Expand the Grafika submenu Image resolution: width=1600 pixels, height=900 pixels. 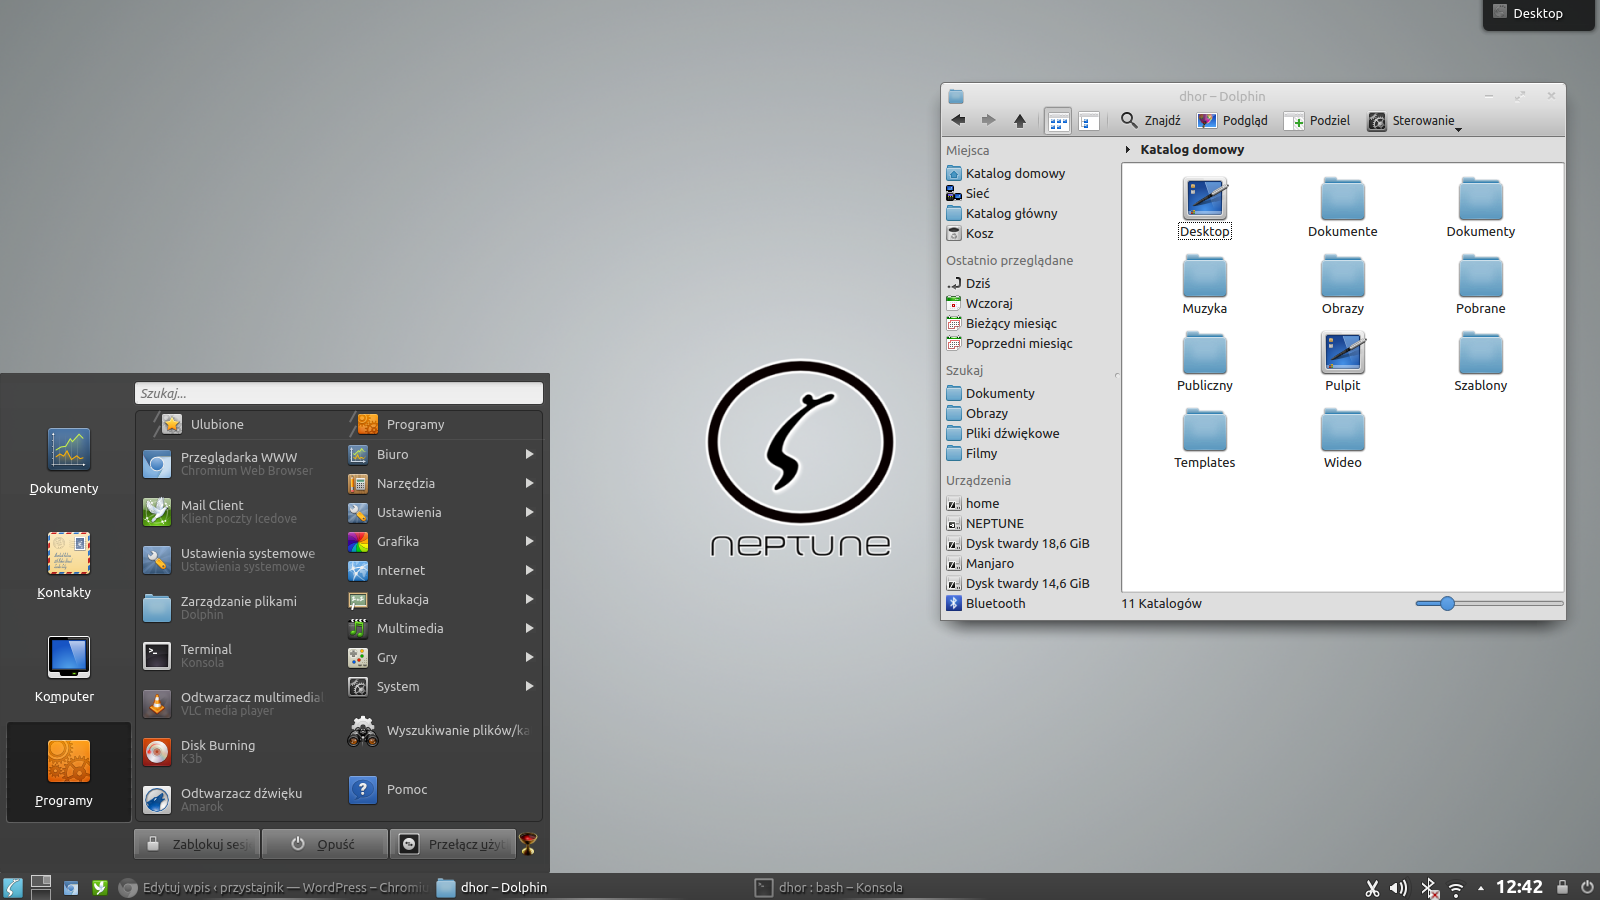coord(441,541)
